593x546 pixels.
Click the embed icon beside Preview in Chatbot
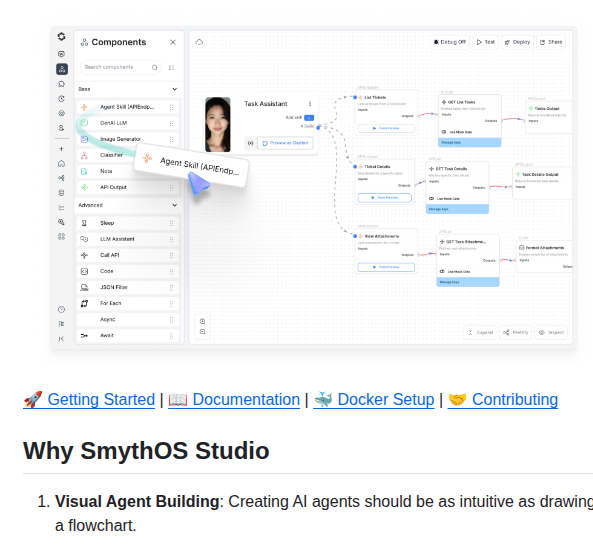tap(250, 143)
